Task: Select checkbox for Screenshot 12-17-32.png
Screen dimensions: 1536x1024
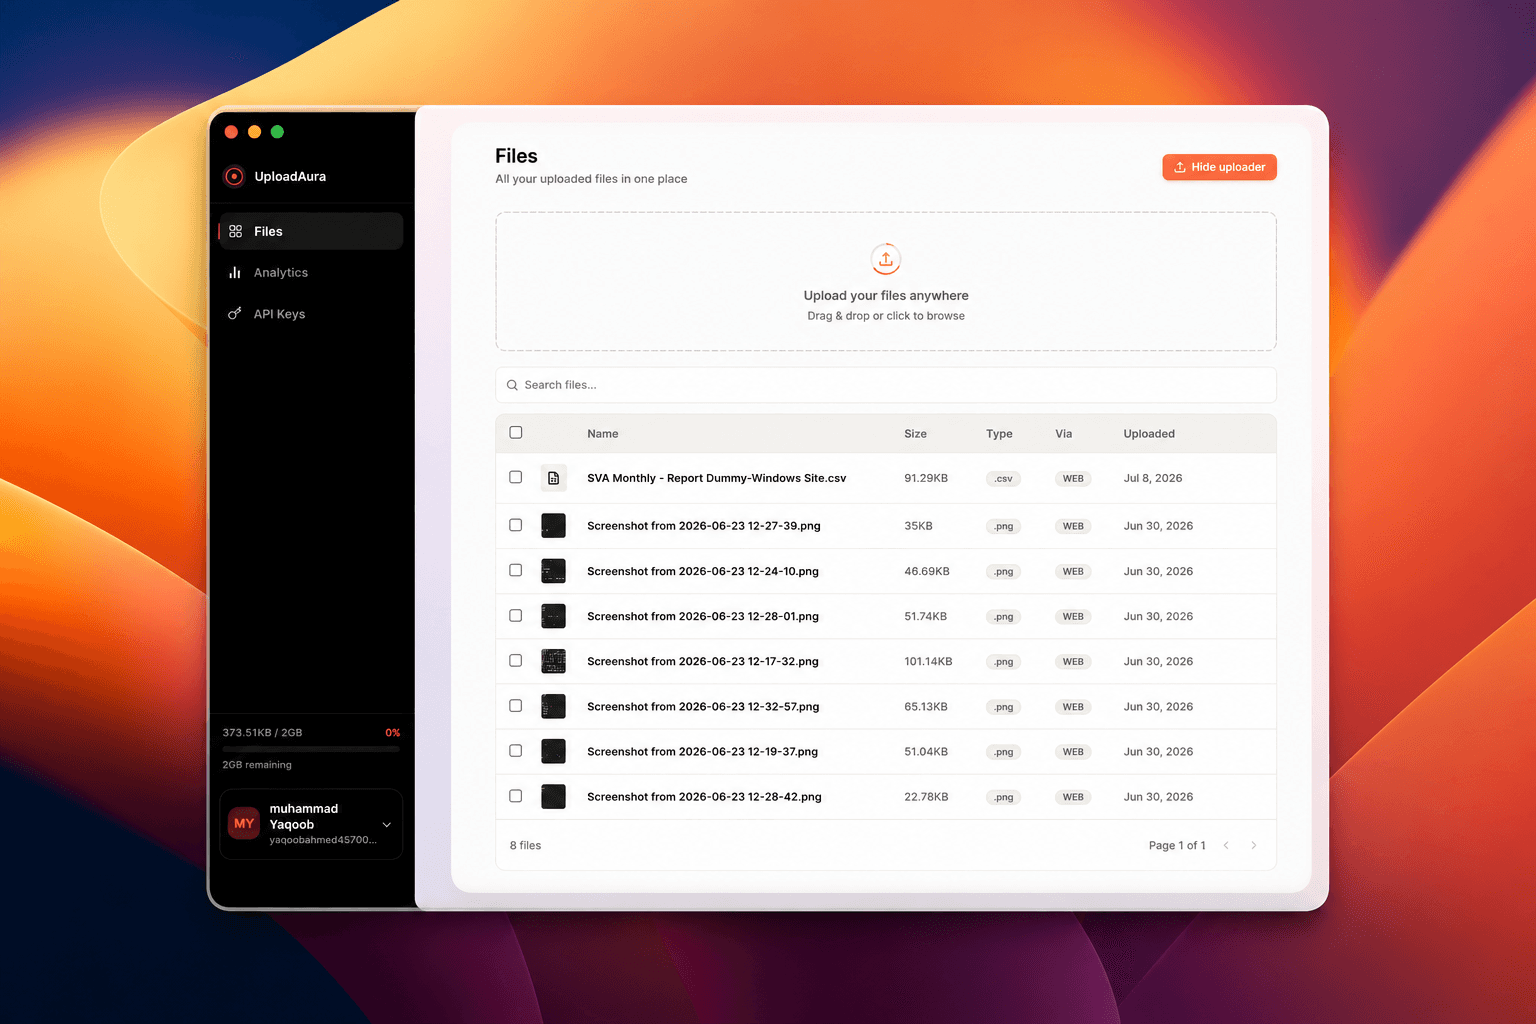Action: pyautogui.click(x=516, y=660)
